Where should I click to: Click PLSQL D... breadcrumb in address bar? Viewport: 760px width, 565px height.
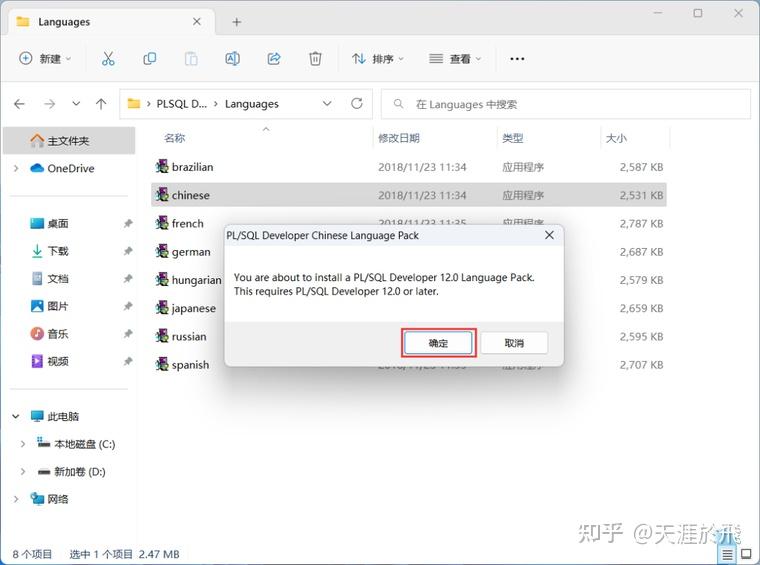click(182, 104)
